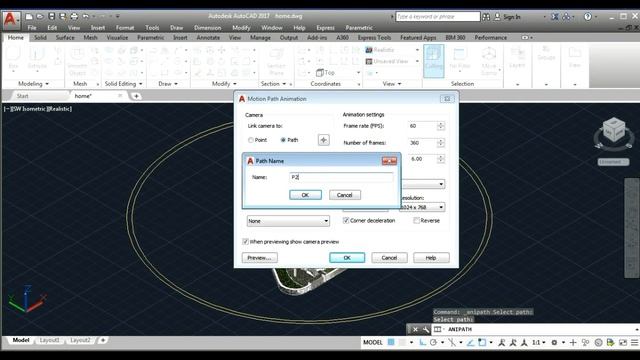This screenshot has height=360, width=640.
Task: Click the status bar customization hamburger icon
Action: click(634, 342)
